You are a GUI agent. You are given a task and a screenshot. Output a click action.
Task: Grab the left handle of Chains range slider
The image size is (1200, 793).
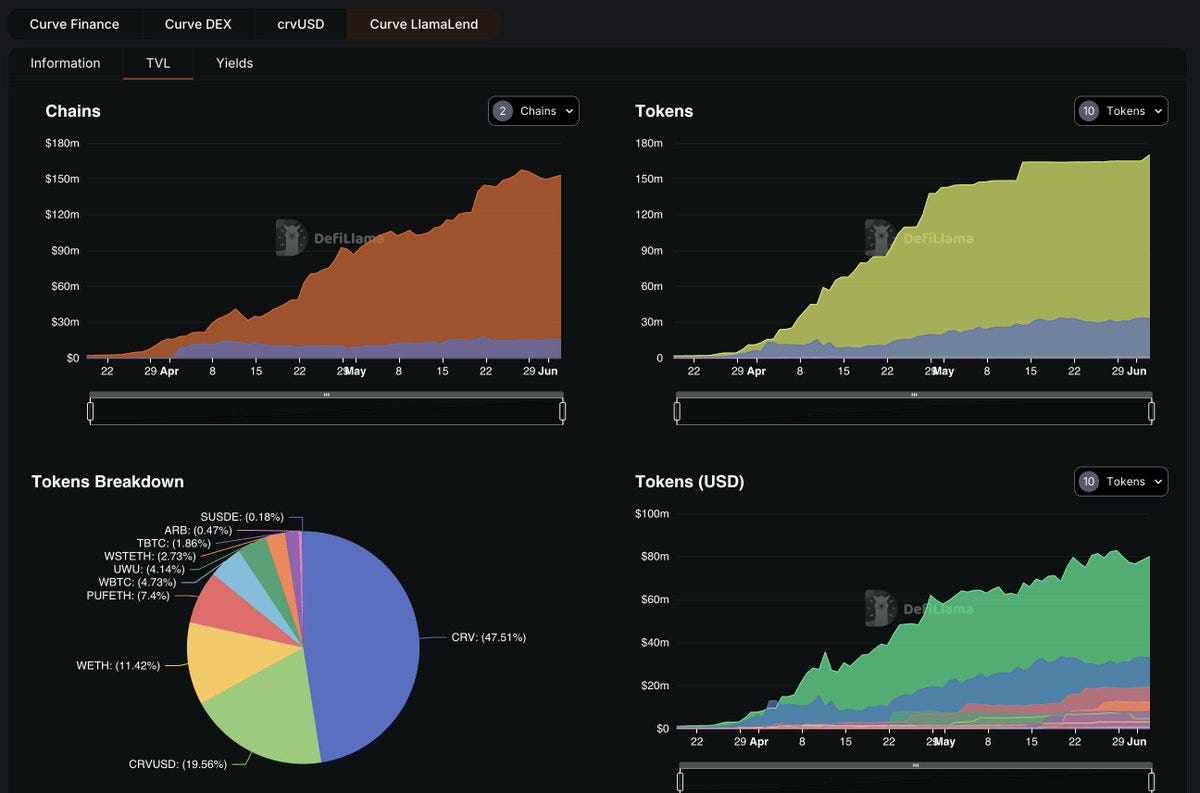90,411
